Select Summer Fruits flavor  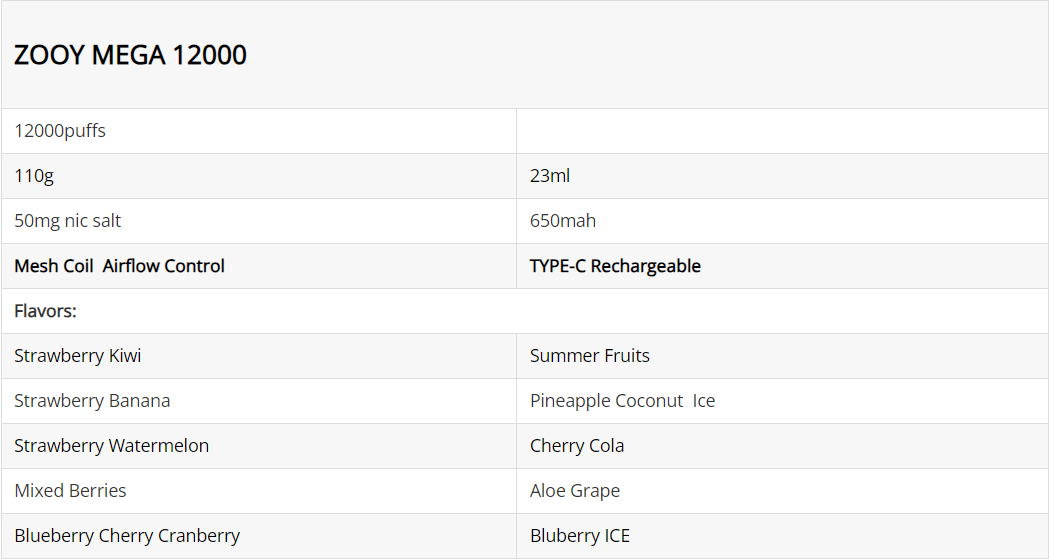pyautogui.click(x=589, y=356)
